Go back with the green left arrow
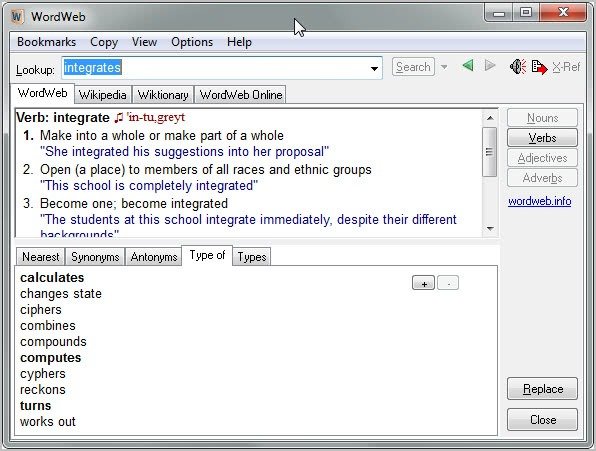Viewport: 596px width, 451px height. pyautogui.click(x=468, y=66)
